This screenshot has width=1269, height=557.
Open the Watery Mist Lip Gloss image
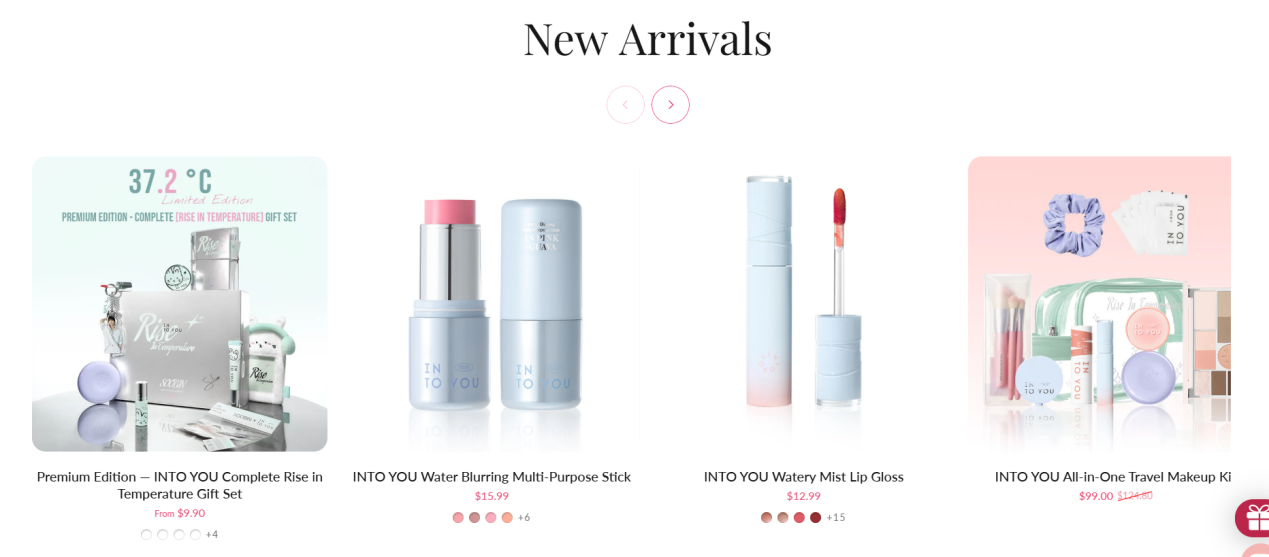point(804,304)
